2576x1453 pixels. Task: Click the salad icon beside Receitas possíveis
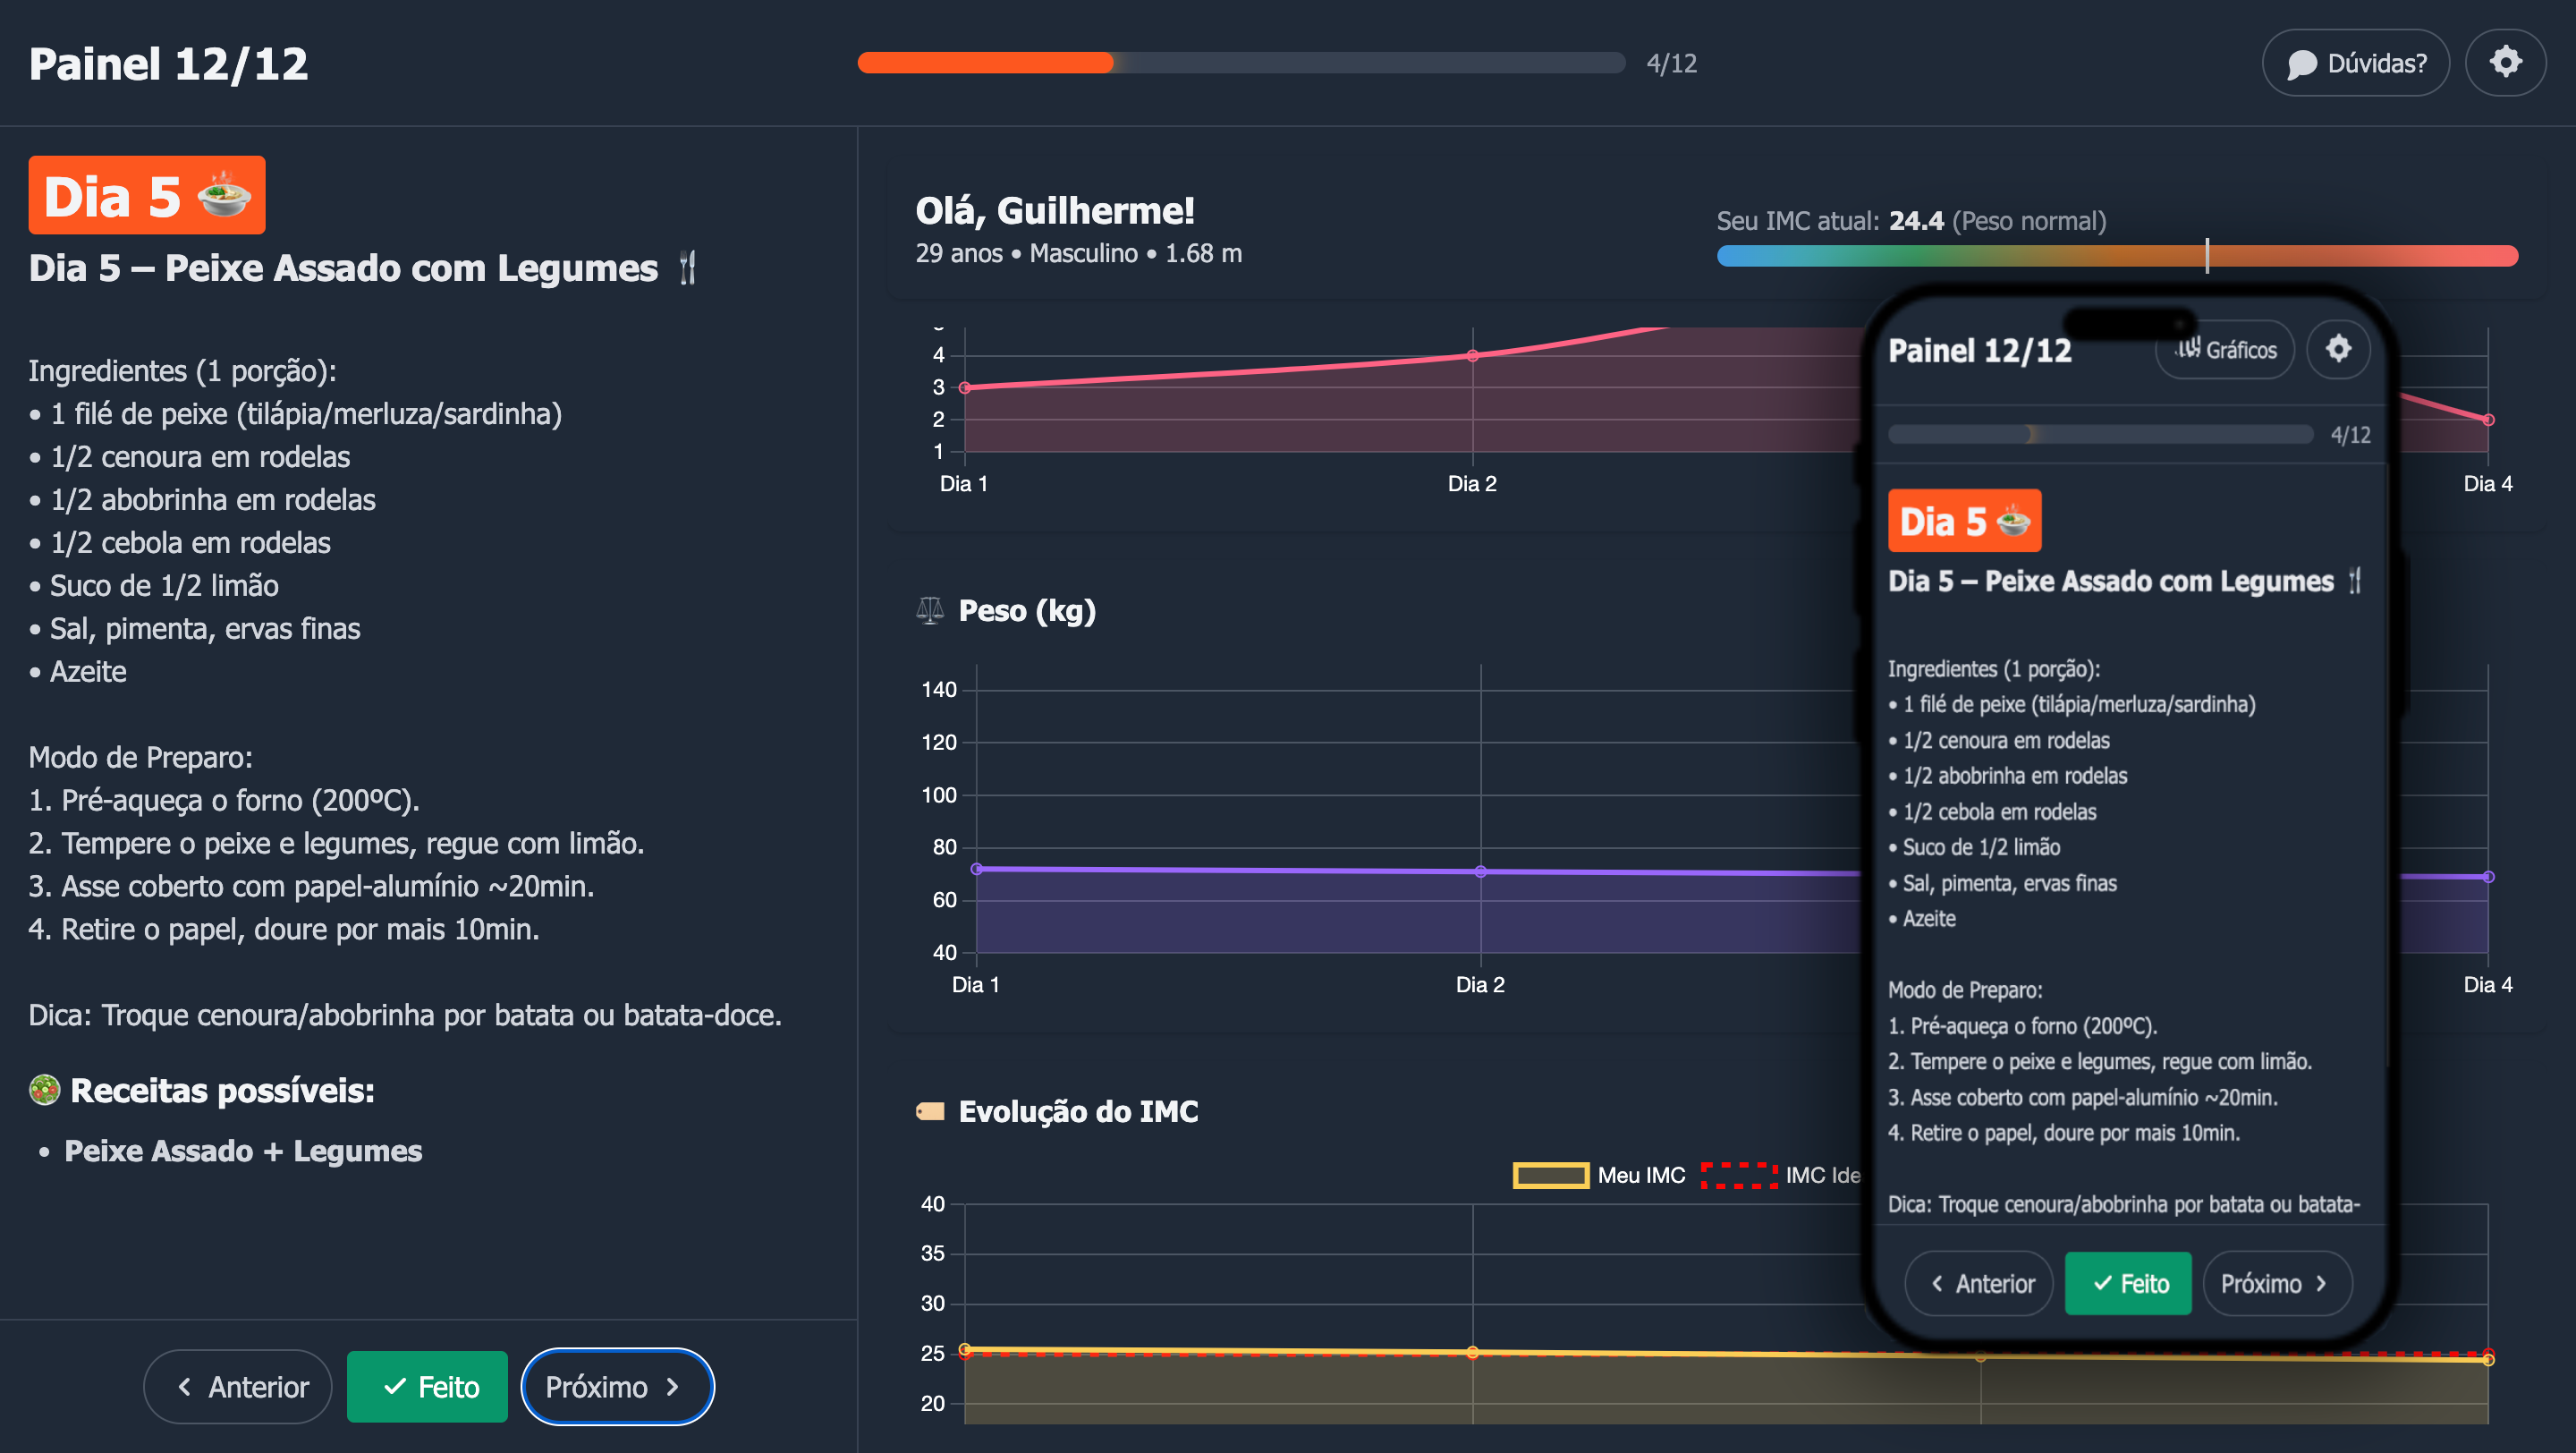pos(44,1090)
